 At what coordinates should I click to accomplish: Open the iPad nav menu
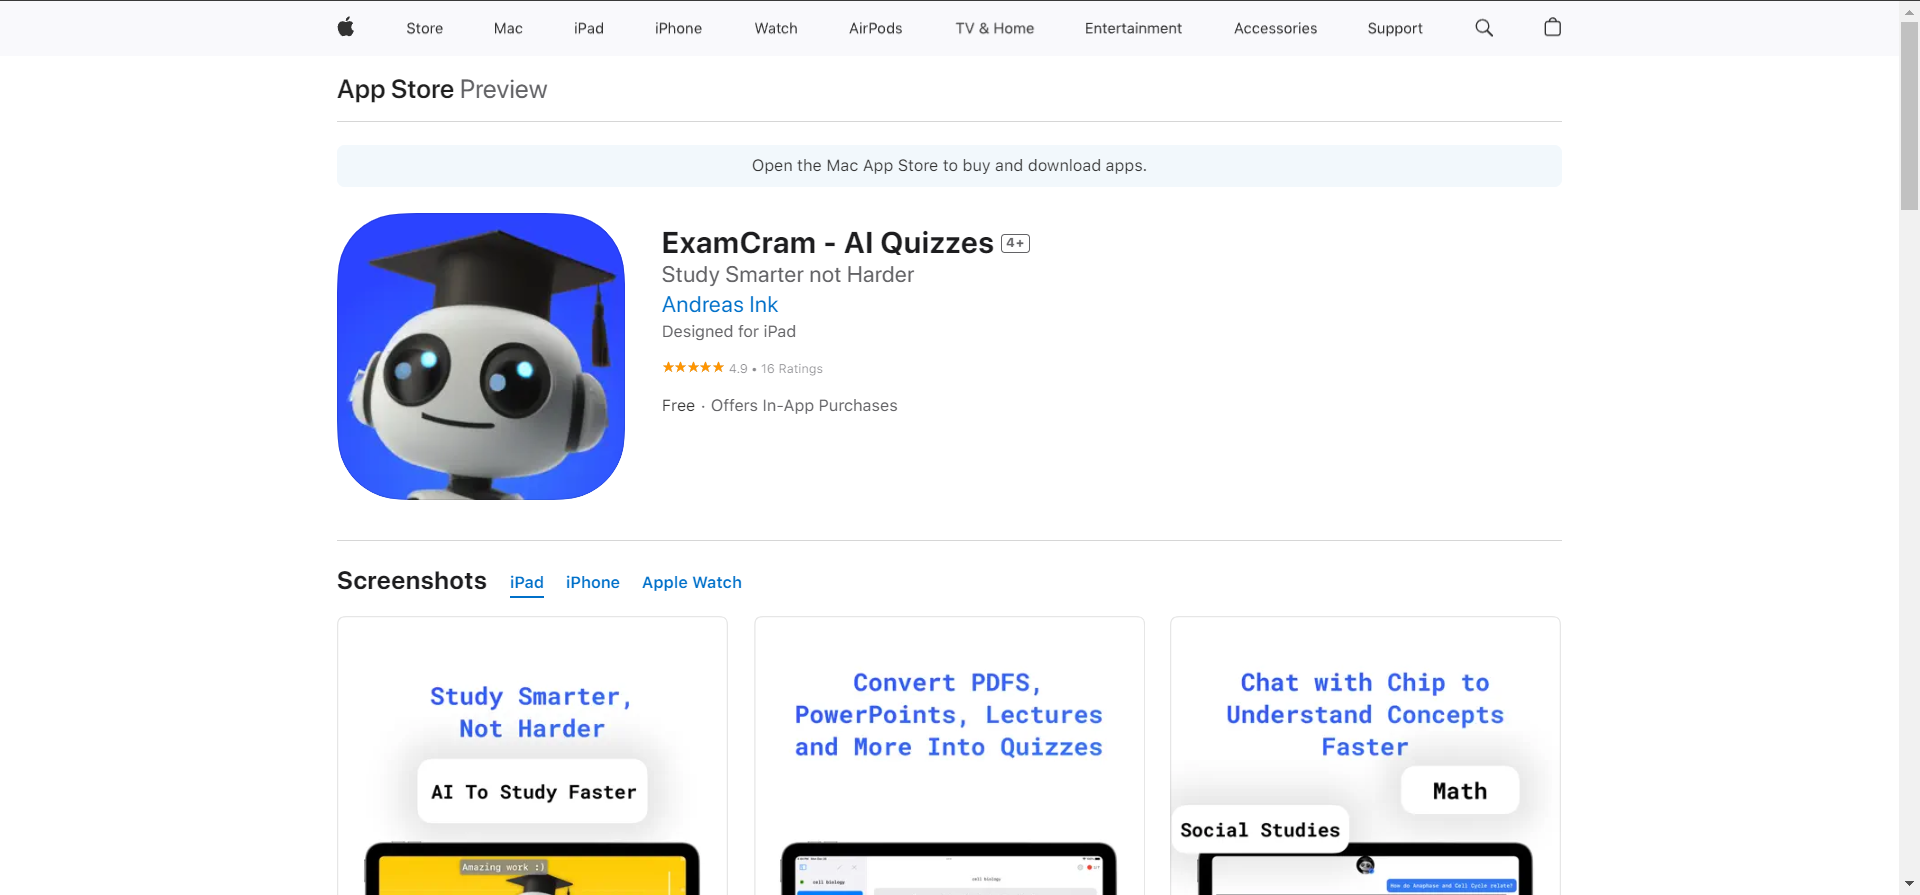point(589,28)
